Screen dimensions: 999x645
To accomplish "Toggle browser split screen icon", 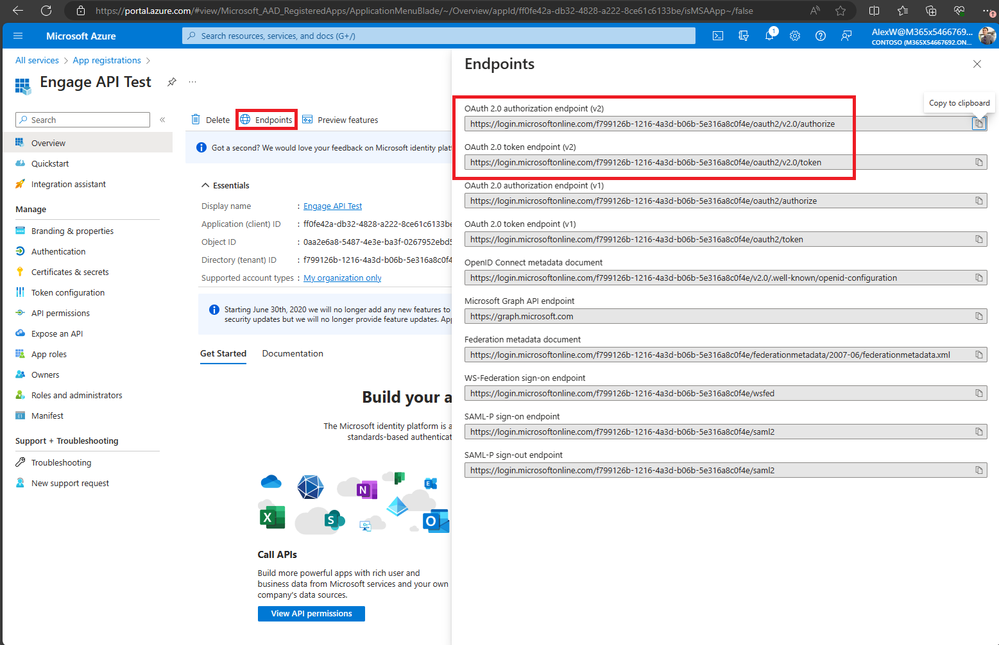I will click(x=874, y=10).
